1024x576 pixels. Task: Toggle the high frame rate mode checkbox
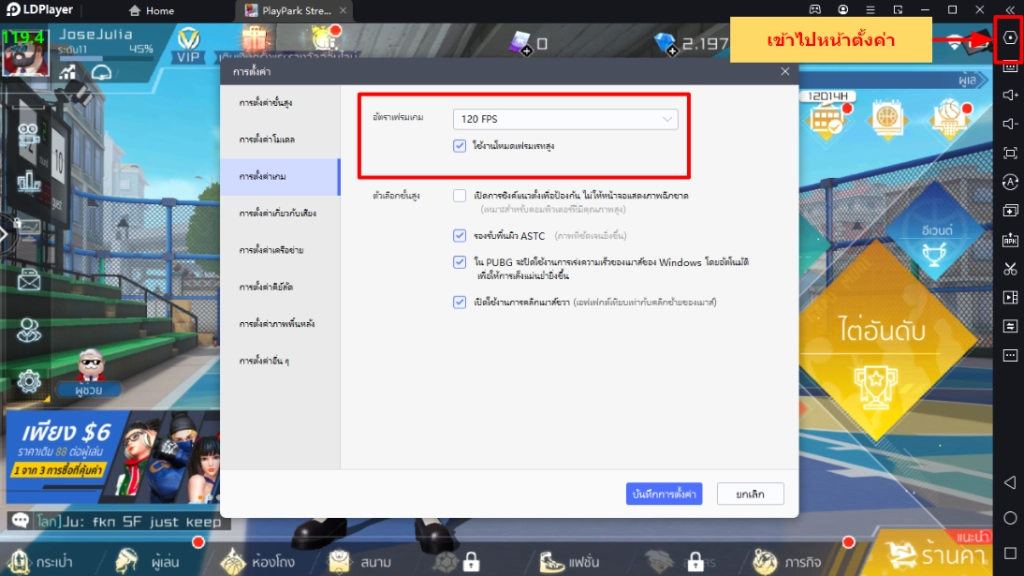click(x=459, y=146)
